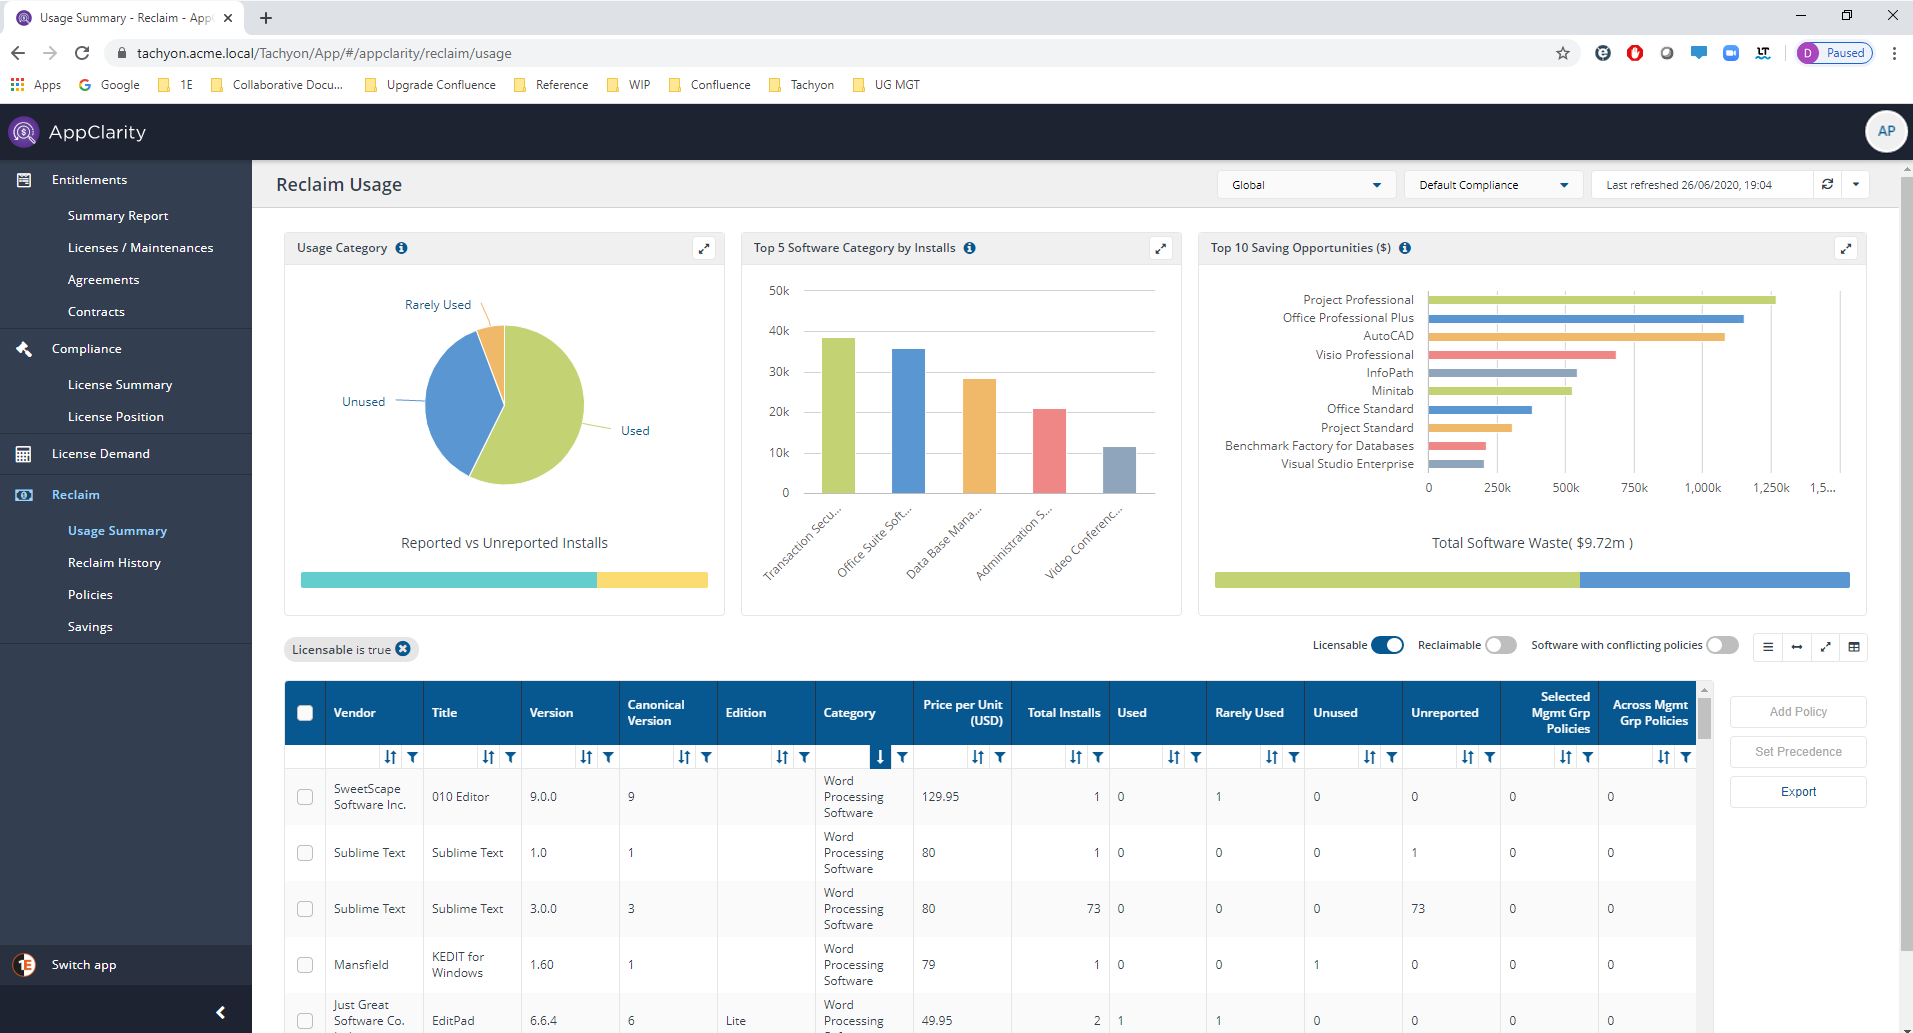Image resolution: width=1913 pixels, height=1033 pixels.
Task: Filter the Vendor column
Action: click(x=413, y=757)
